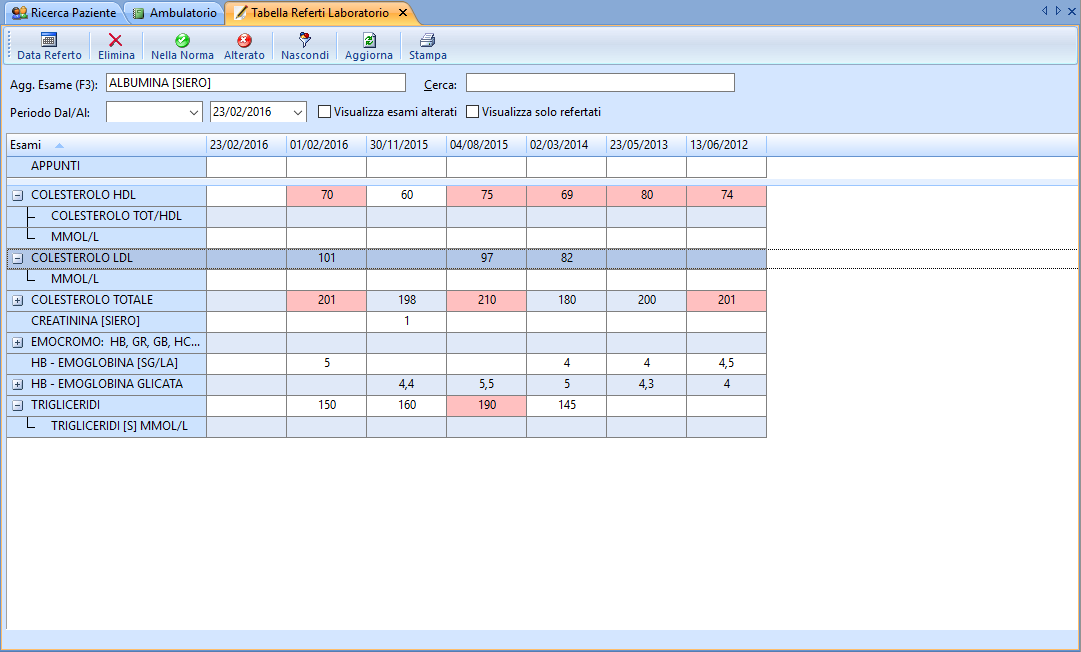Click into the Cerca search field
This screenshot has width=1081, height=652.
[x=600, y=83]
